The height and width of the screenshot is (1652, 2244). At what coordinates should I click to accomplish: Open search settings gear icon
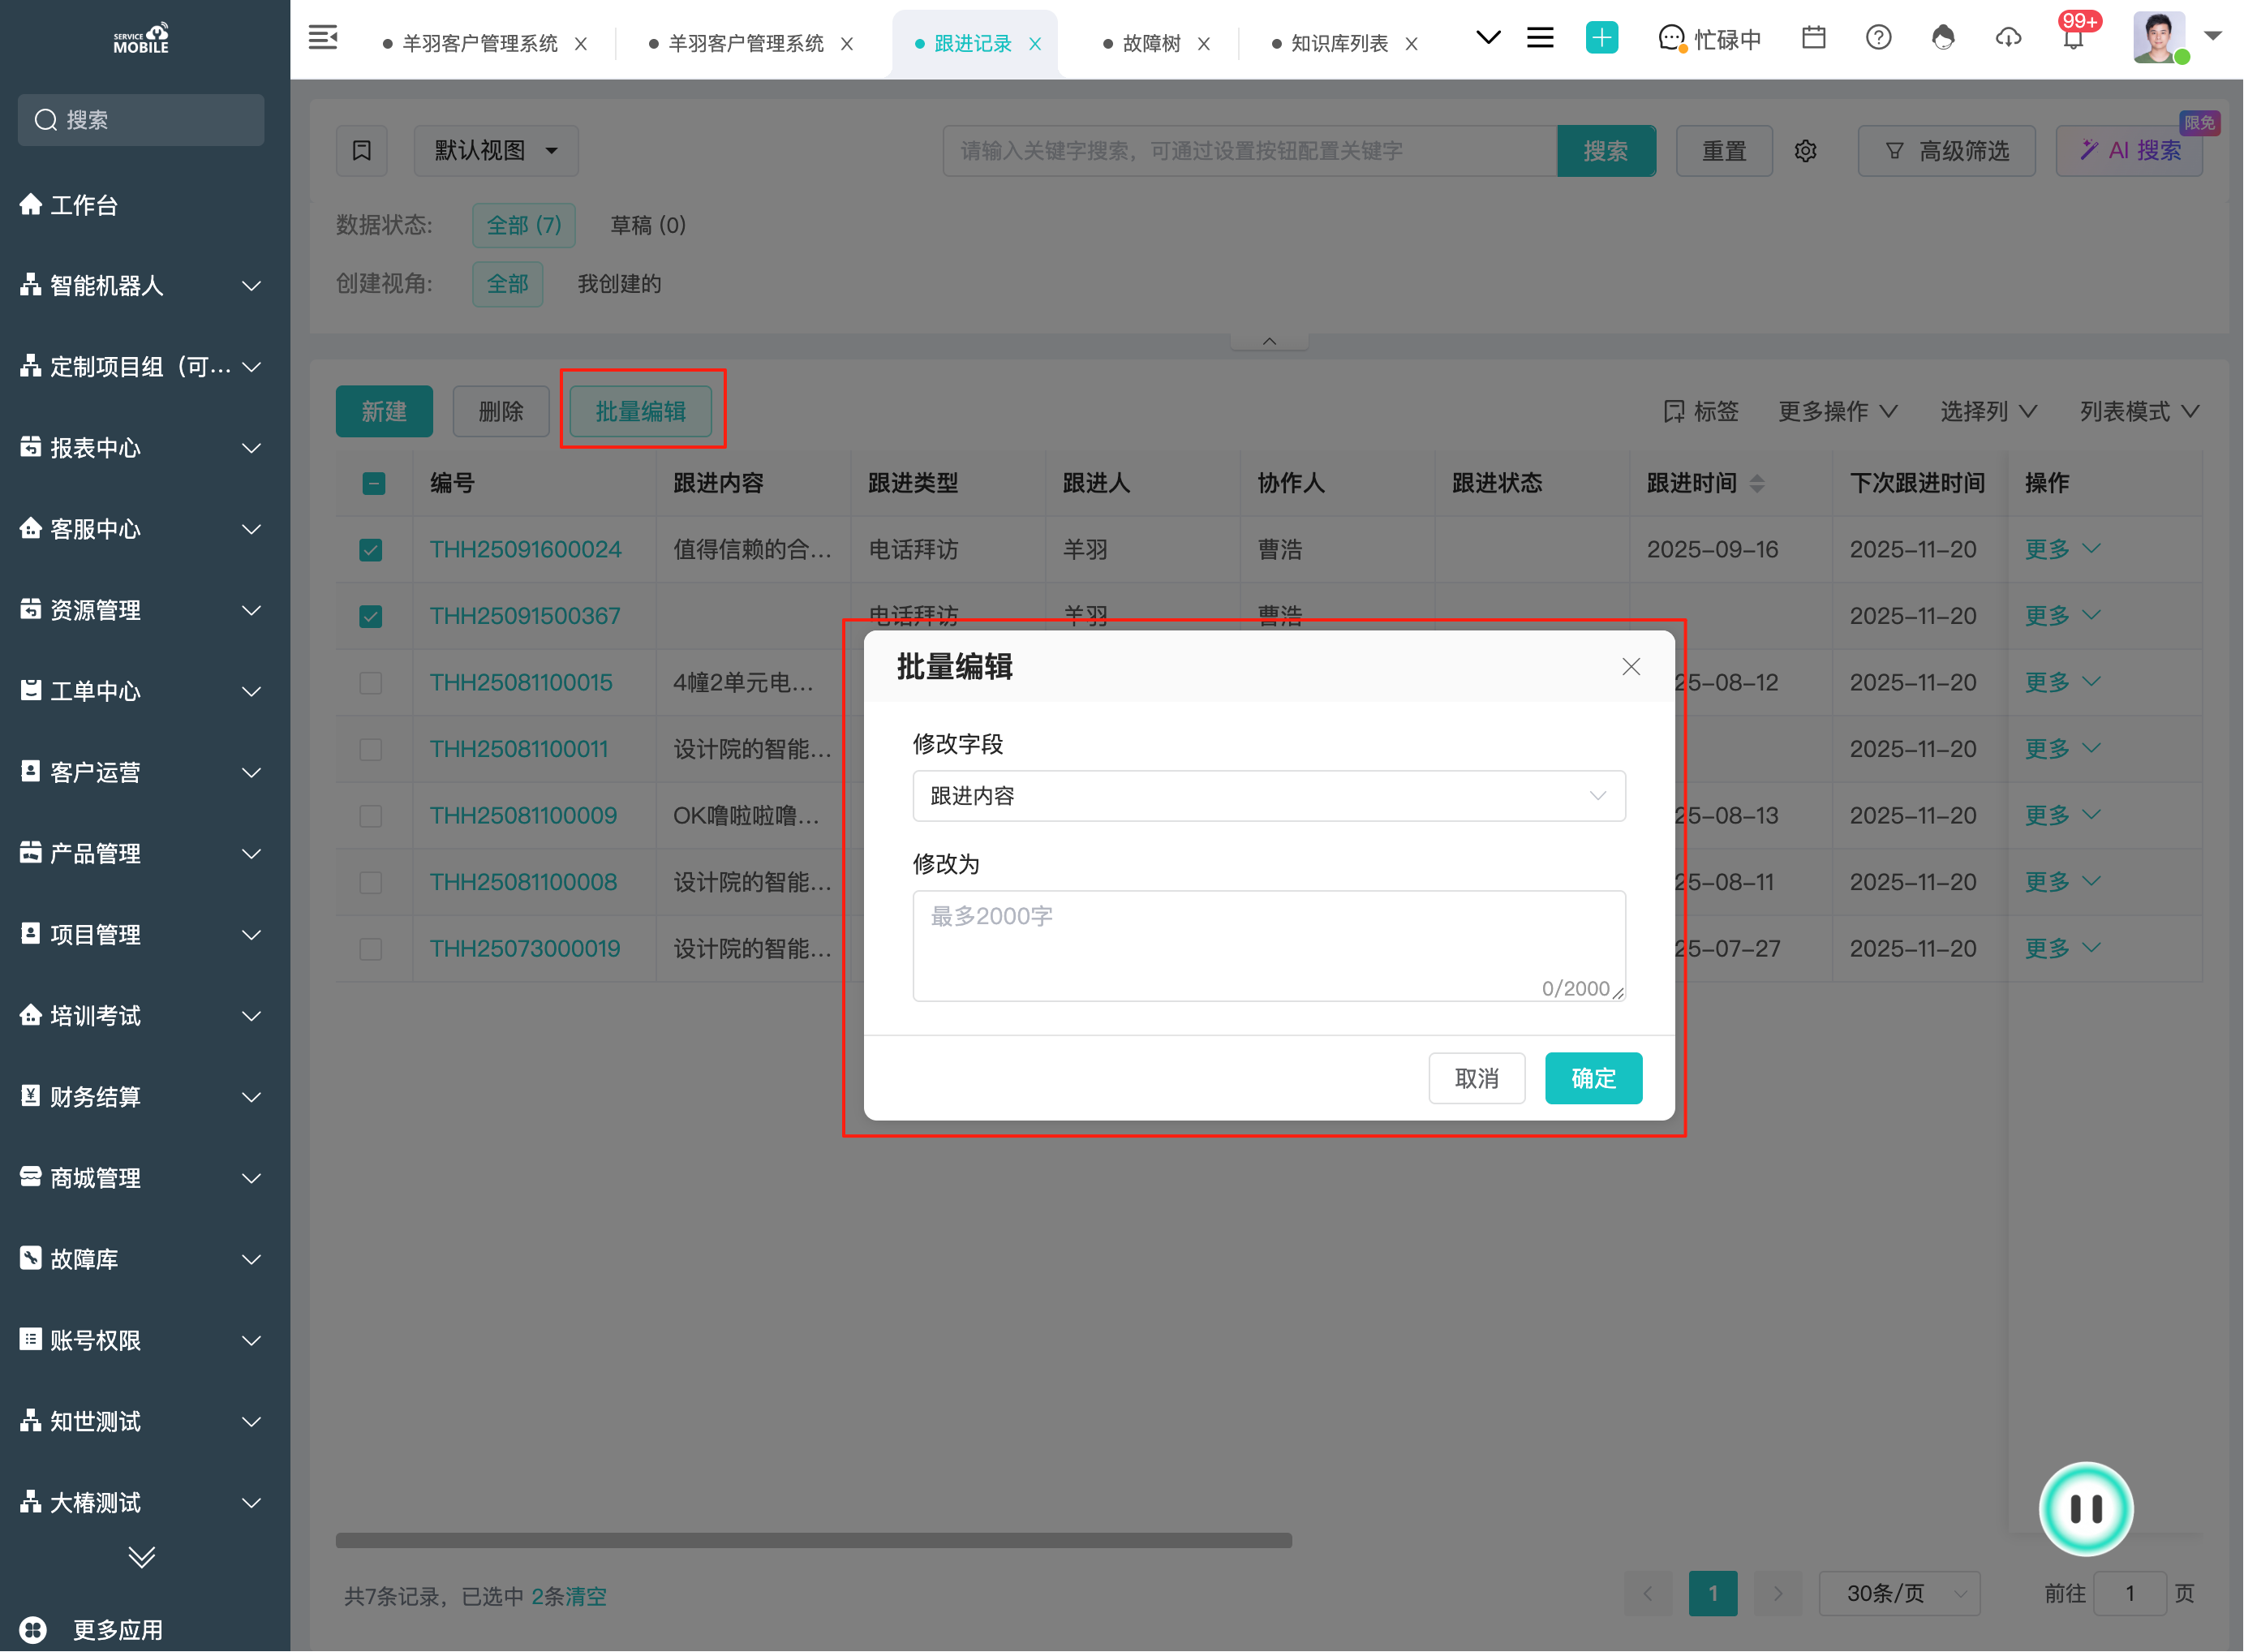pyautogui.click(x=1805, y=151)
